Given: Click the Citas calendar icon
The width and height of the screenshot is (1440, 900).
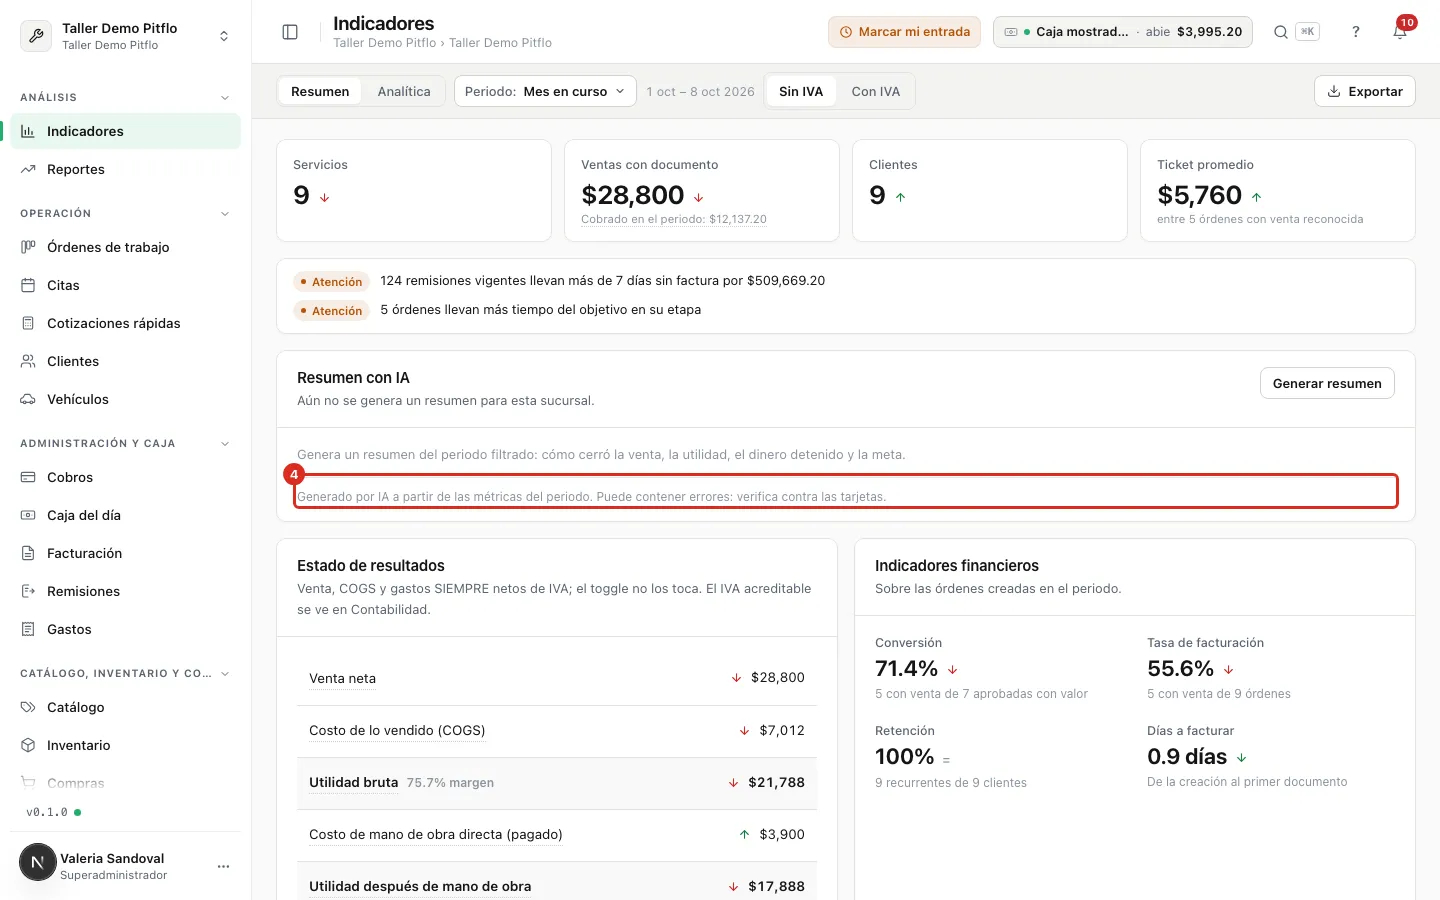Looking at the screenshot, I should click(x=28, y=285).
